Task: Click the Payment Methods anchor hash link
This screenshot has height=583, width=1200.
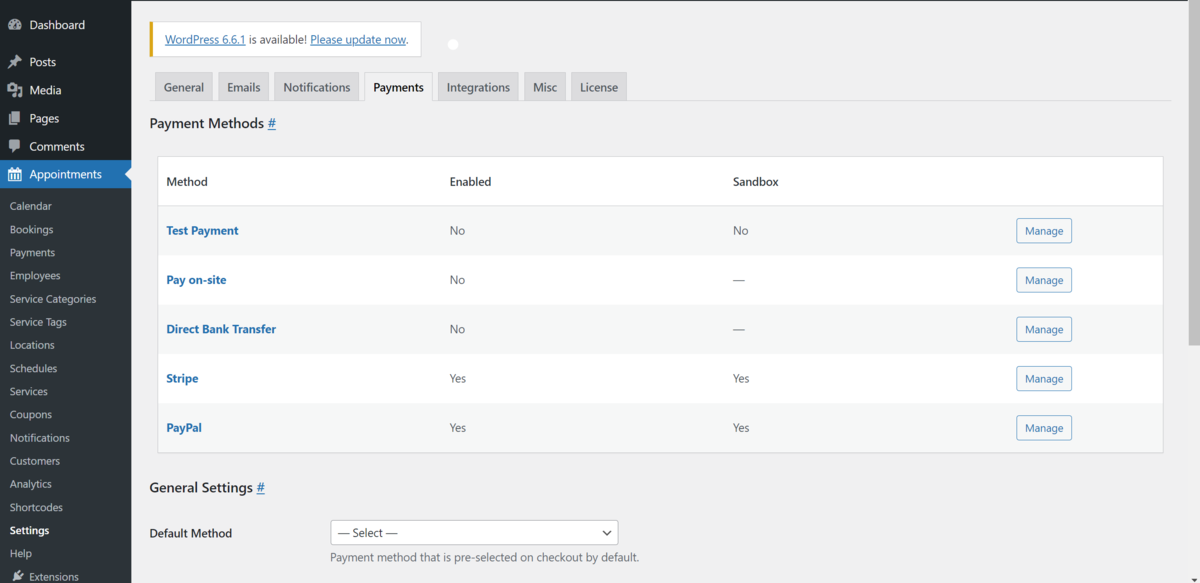Action: point(272,123)
